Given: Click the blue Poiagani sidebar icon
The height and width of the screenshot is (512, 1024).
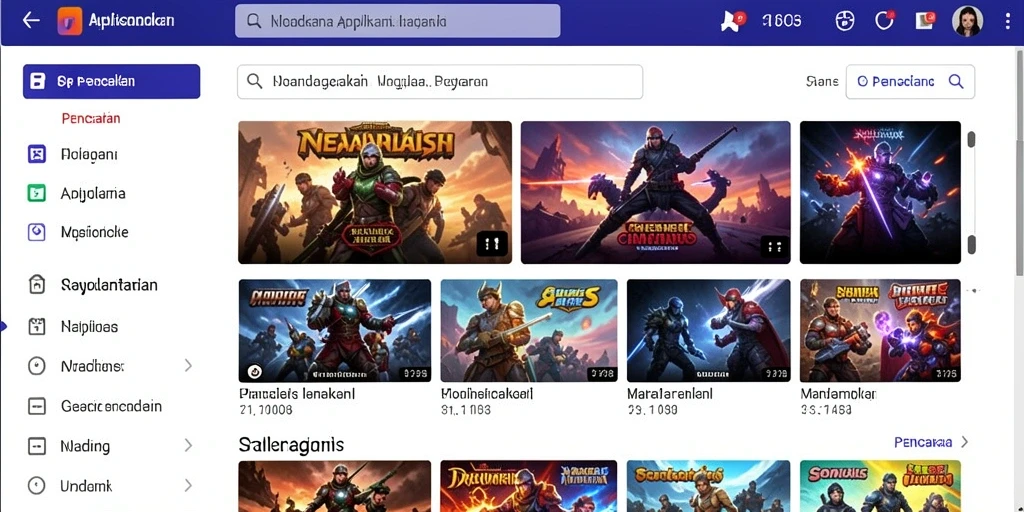Looking at the screenshot, I should pyautogui.click(x=37, y=154).
